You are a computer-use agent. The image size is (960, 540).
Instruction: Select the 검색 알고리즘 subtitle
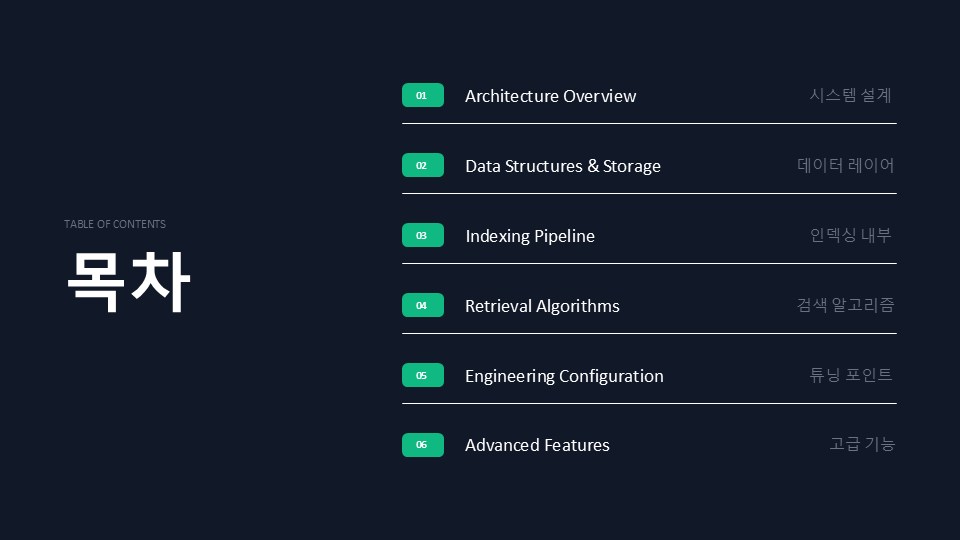coord(845,306)
